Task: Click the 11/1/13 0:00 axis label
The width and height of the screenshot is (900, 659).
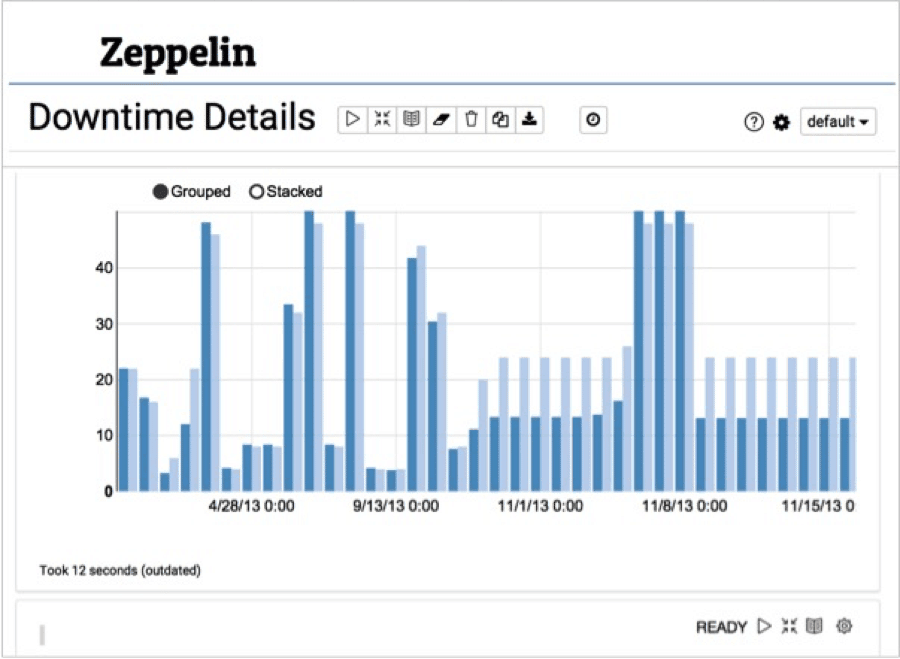Action: pyautogui.click(x=540, y=506)
